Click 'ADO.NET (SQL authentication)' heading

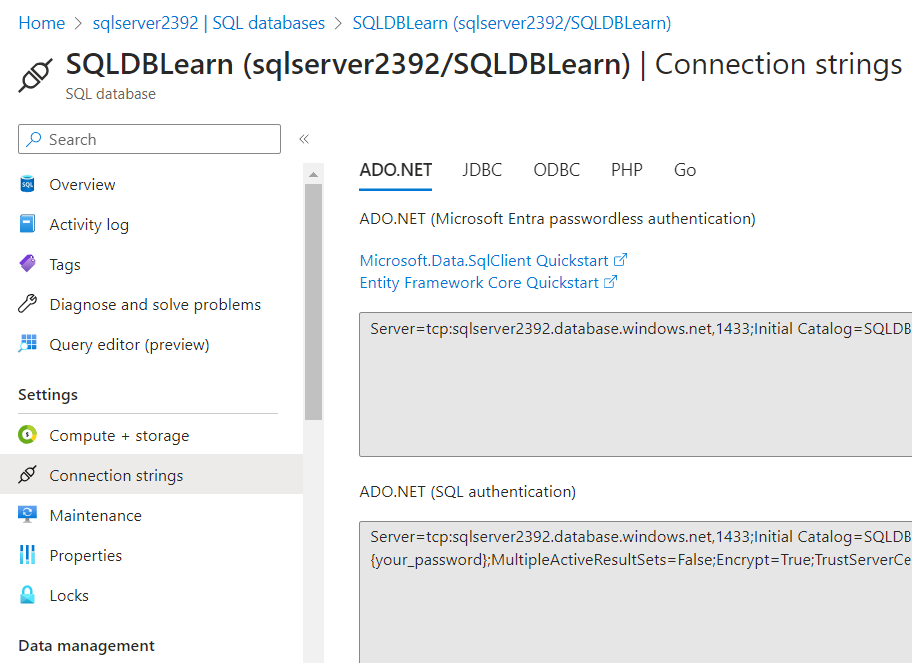pos(468,491)
